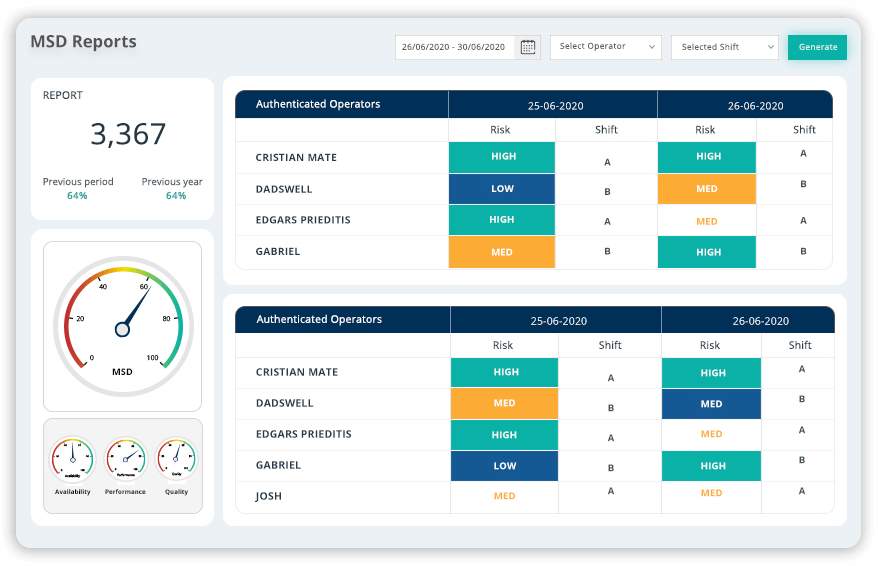Click the Generate button
Viewport: 878px width, 566px height.
[x=817, y=47]
